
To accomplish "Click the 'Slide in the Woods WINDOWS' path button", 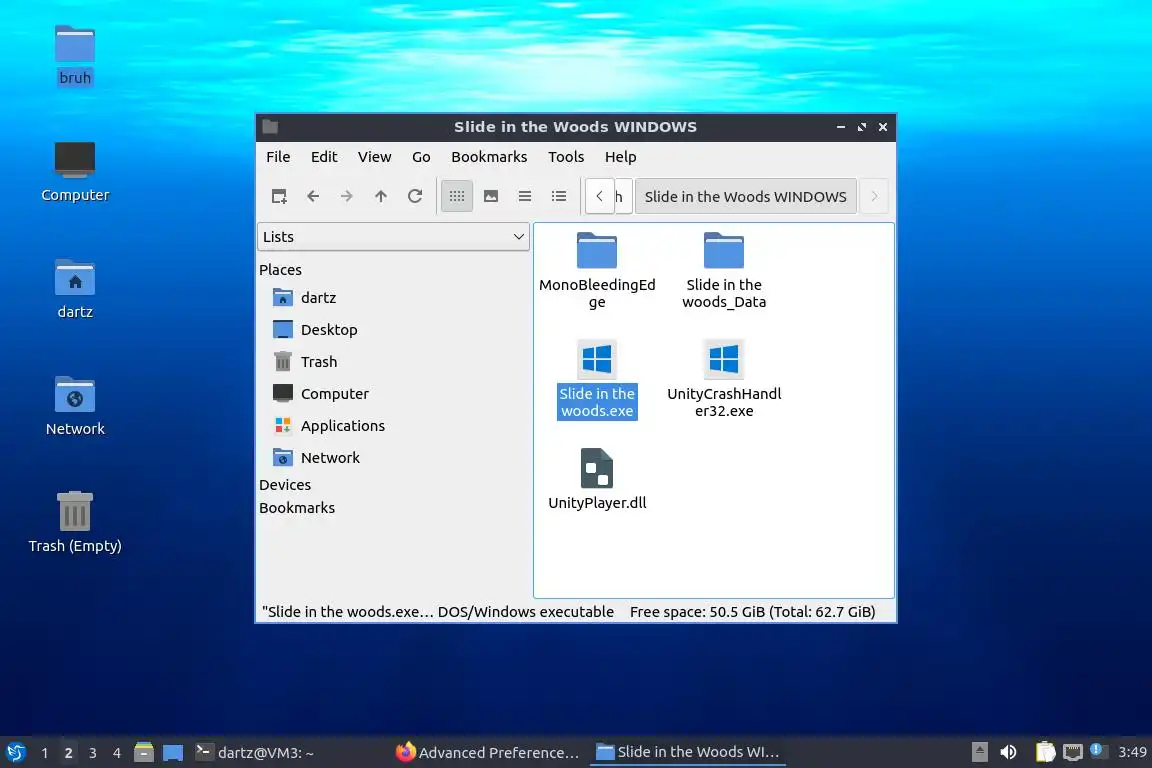I will pos(746,196).
